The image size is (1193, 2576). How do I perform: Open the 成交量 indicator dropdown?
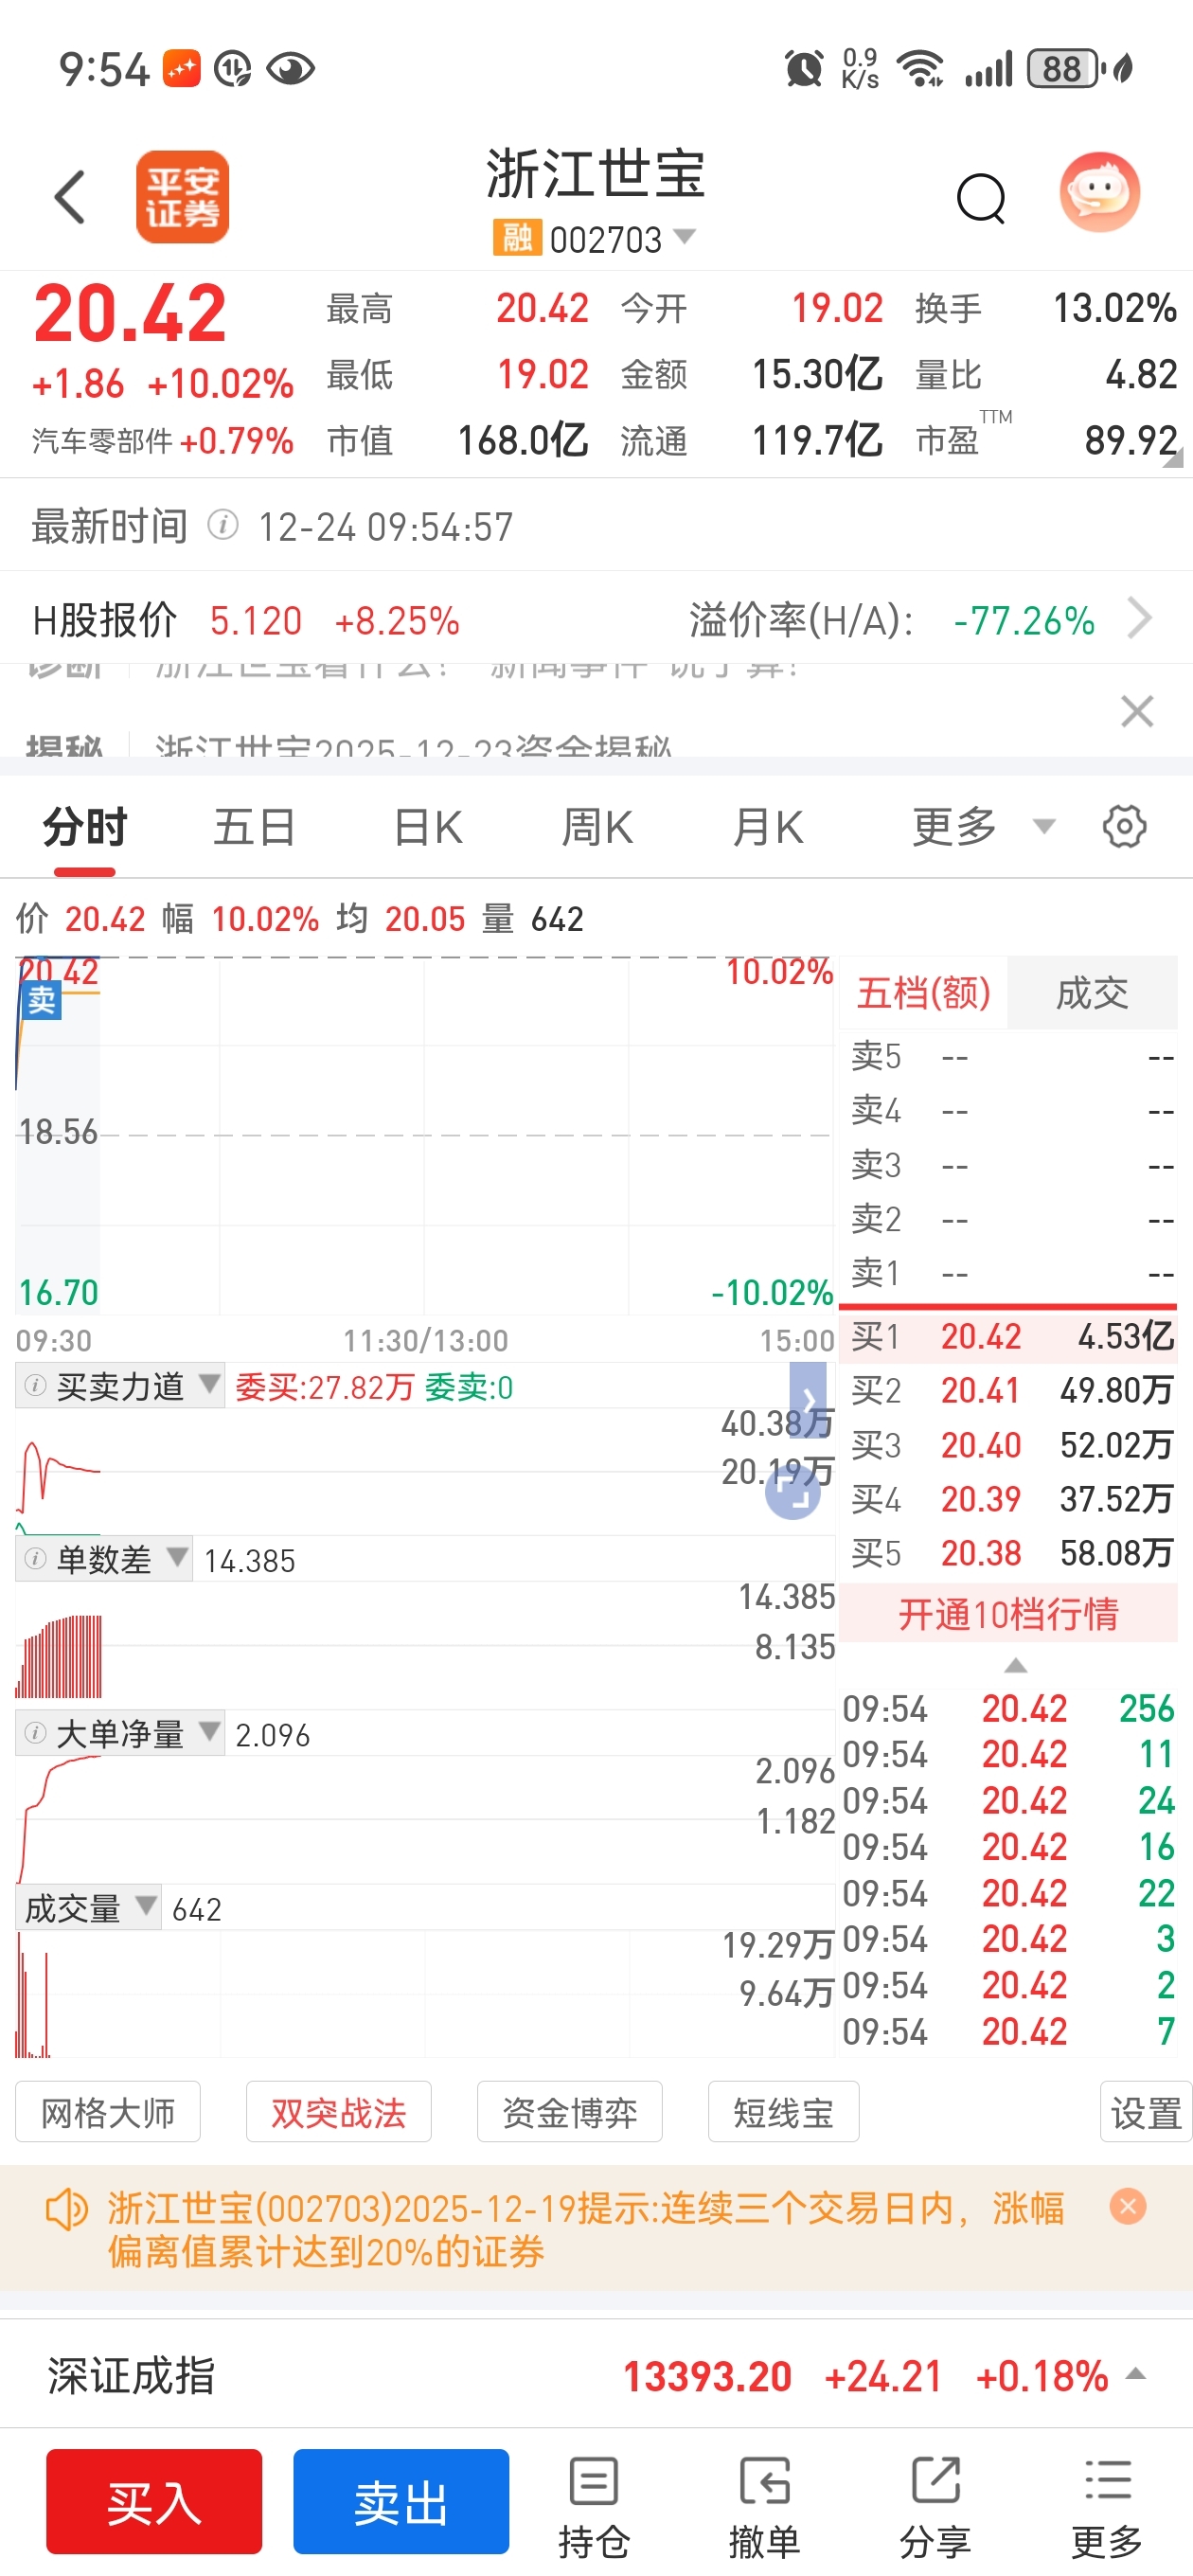[88, 1908]
